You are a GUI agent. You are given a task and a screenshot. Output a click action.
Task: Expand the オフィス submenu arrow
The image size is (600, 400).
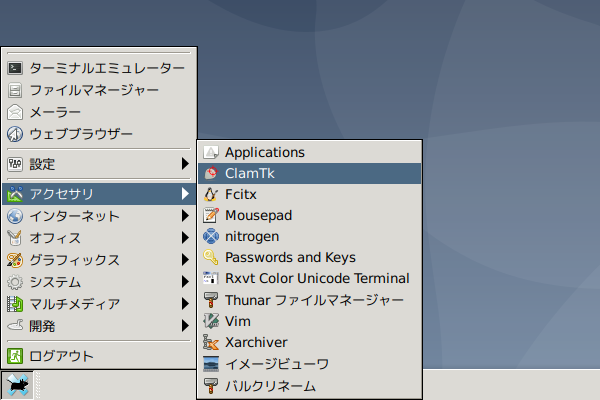tap(185, 238)
